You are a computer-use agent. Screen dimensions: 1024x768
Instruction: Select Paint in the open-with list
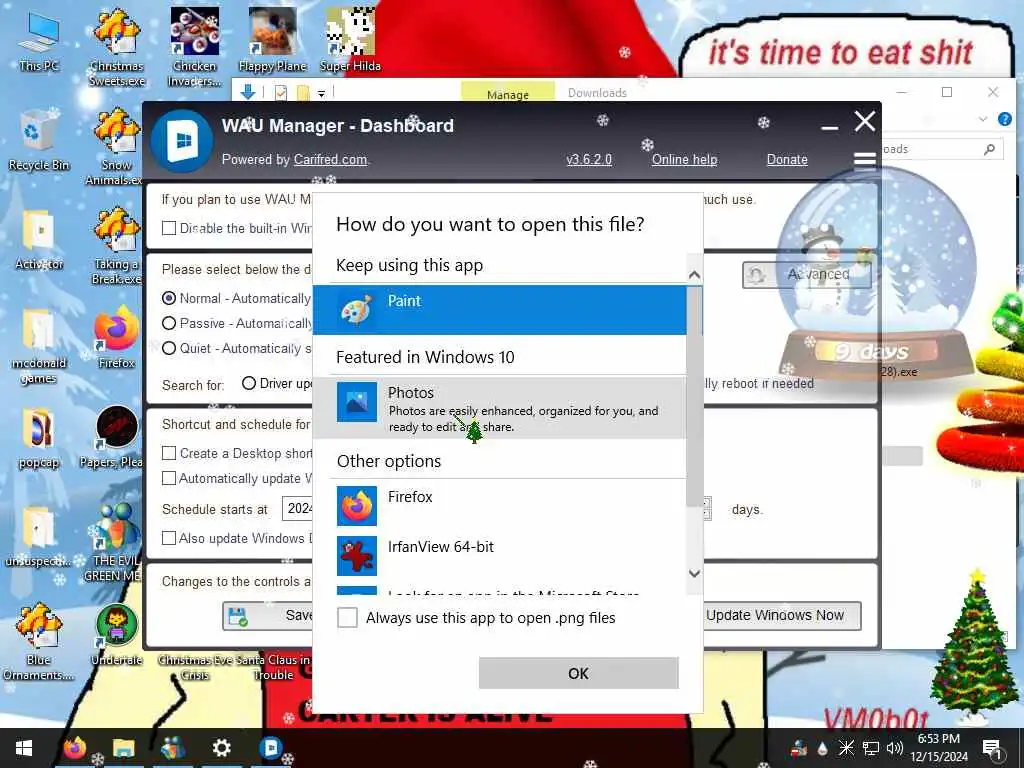tap(500, 310)
